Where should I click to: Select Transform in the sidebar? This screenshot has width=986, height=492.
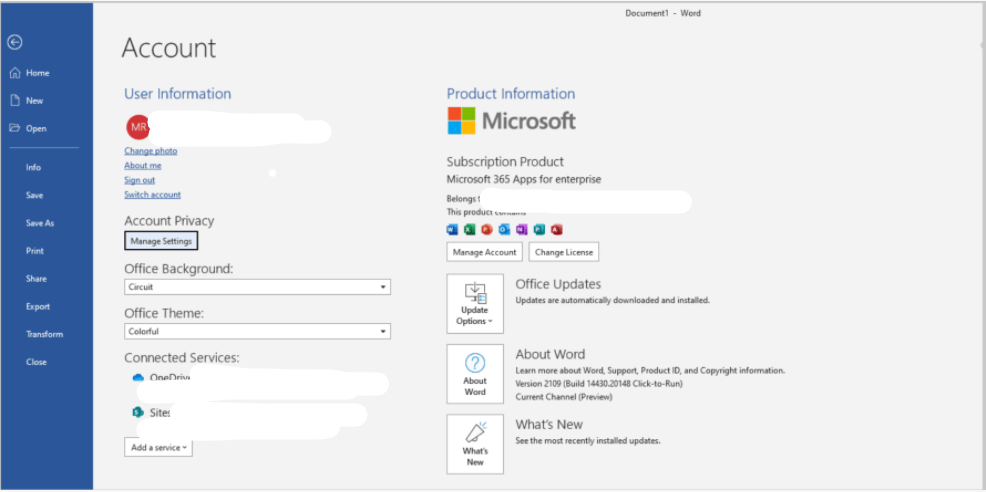click(47, 334)
